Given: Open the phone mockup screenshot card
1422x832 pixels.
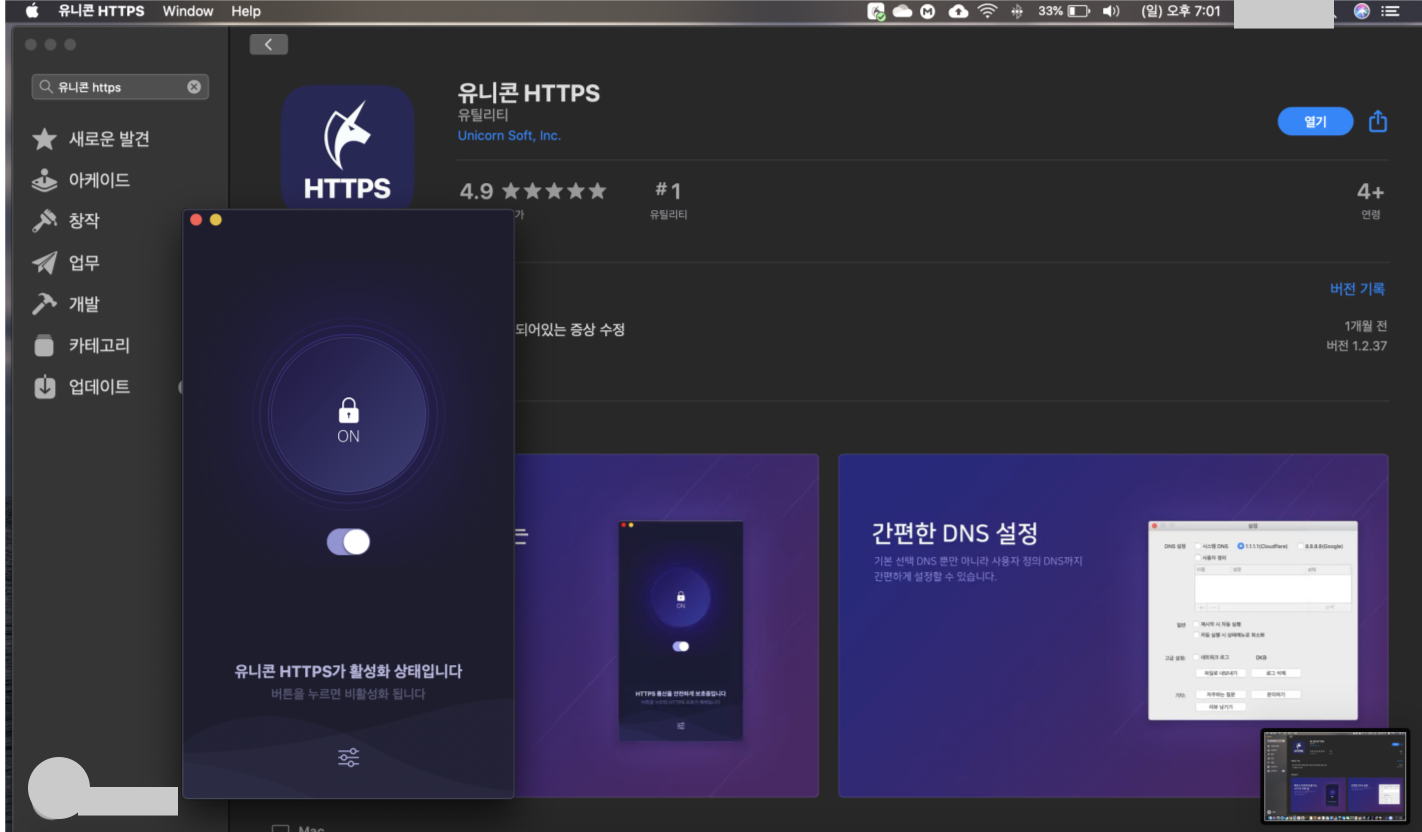Looking at the screenshot, I should 666,625.
